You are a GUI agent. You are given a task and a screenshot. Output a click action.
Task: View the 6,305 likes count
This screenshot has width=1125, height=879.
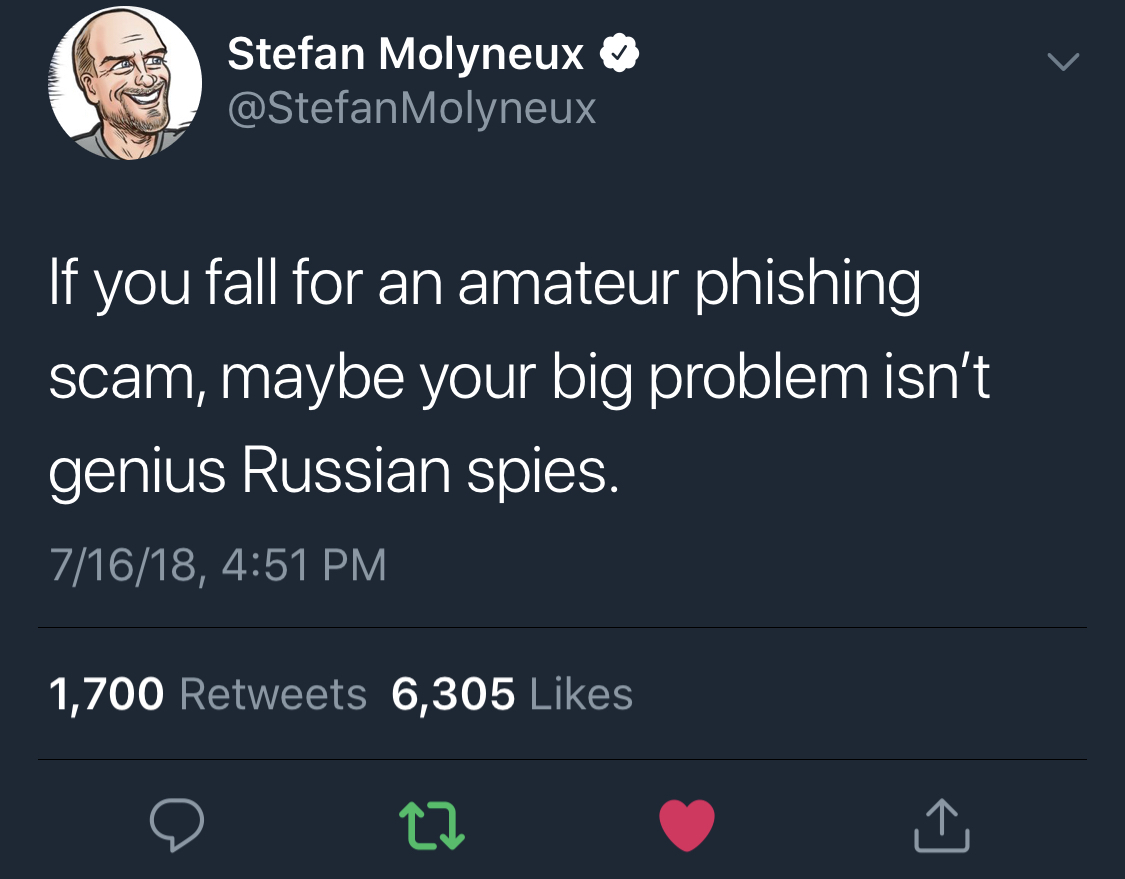pyautogui.click(x=453, y=694)
